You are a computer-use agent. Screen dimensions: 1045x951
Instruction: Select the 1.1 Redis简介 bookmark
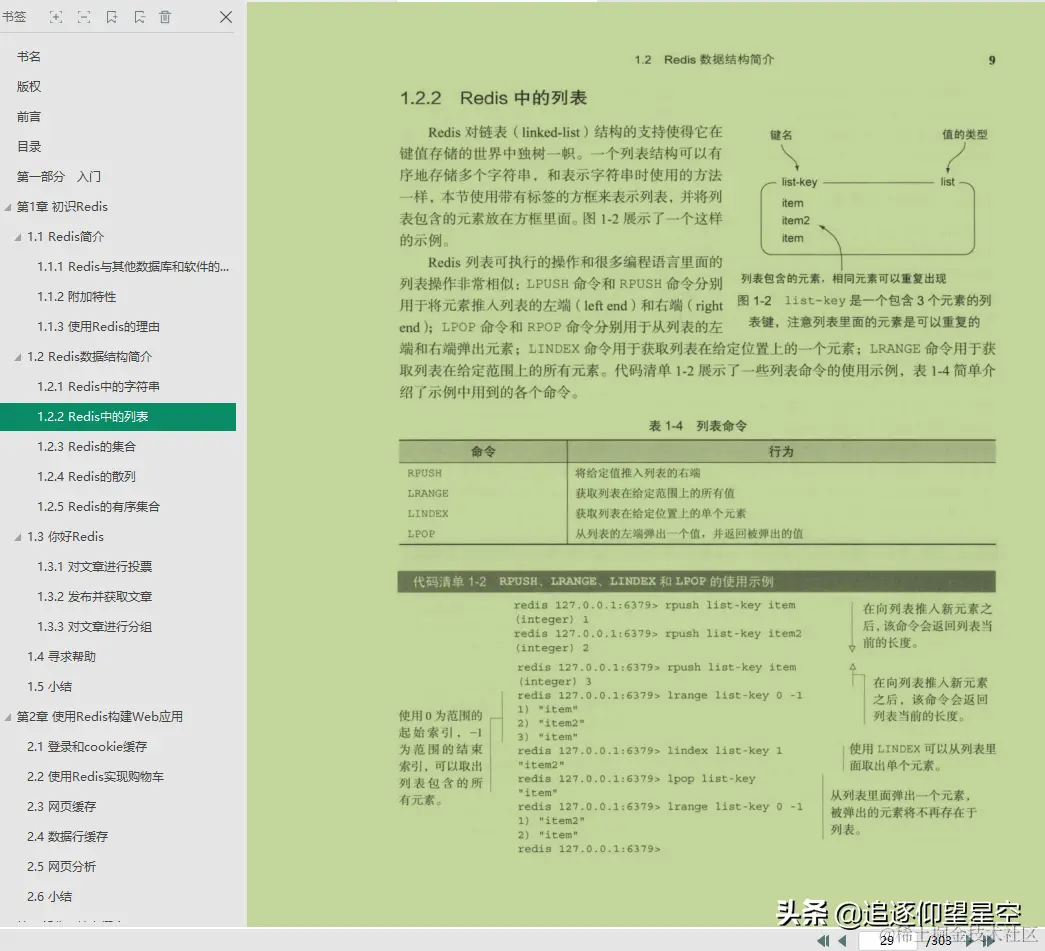click(x=65, y=237)
